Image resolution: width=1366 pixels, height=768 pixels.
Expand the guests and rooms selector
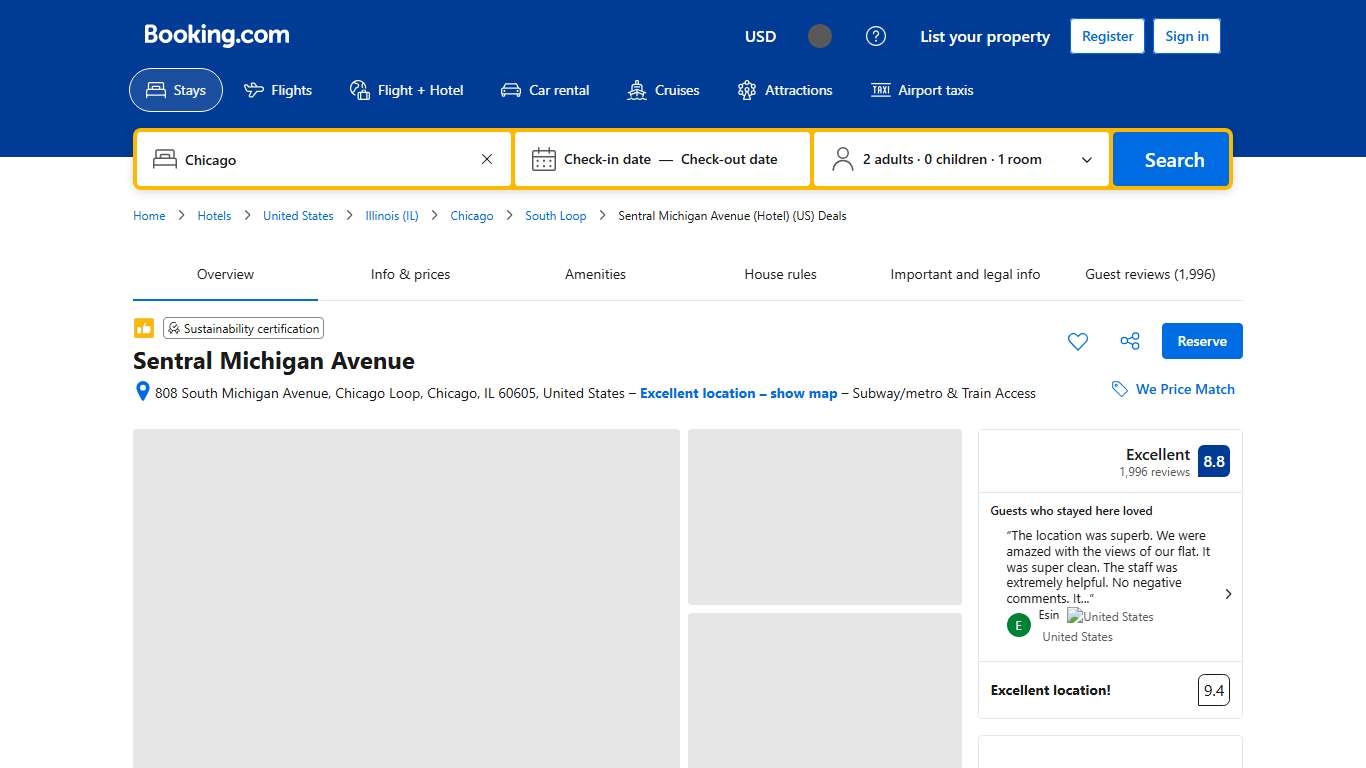click(1087, 158)
